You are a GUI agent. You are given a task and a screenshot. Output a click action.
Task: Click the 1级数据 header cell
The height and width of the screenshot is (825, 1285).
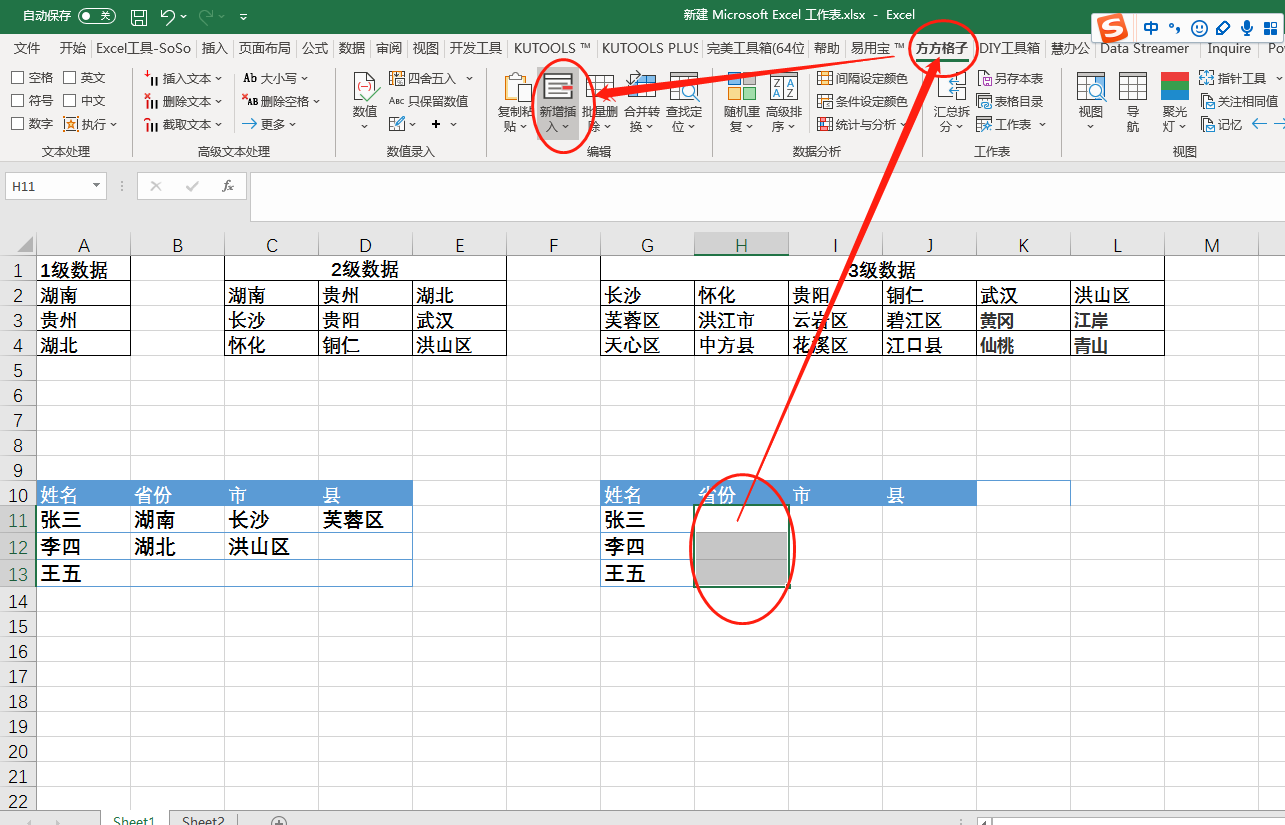pos(84,269)
